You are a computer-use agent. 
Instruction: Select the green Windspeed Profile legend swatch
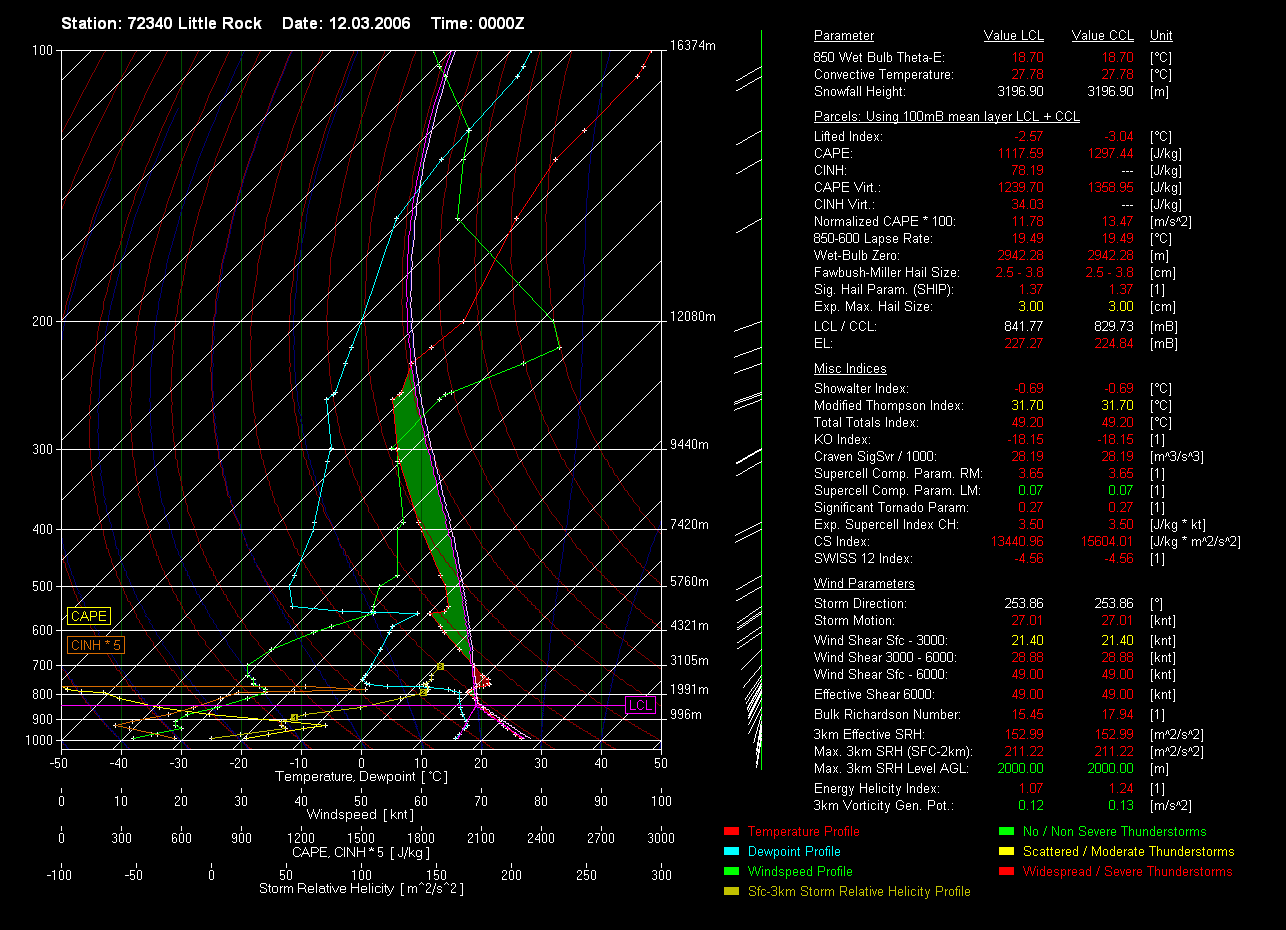click(730, 872)
